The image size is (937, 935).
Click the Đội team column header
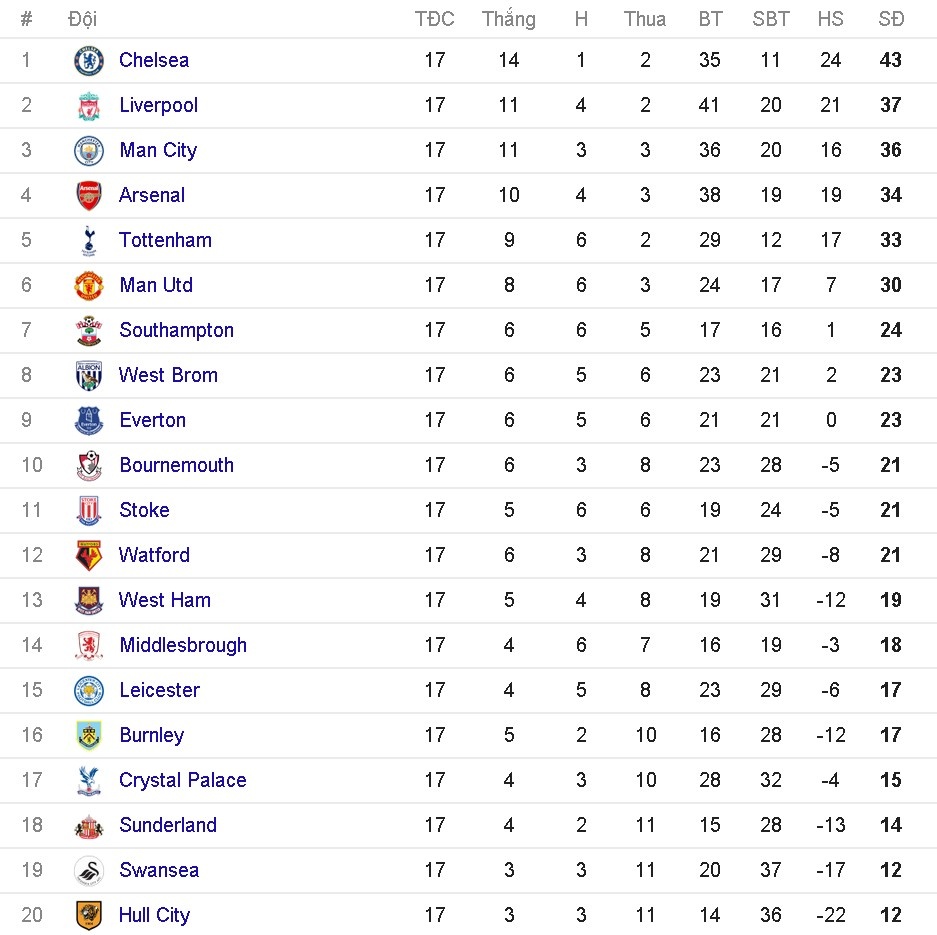(x=82, y=19)
